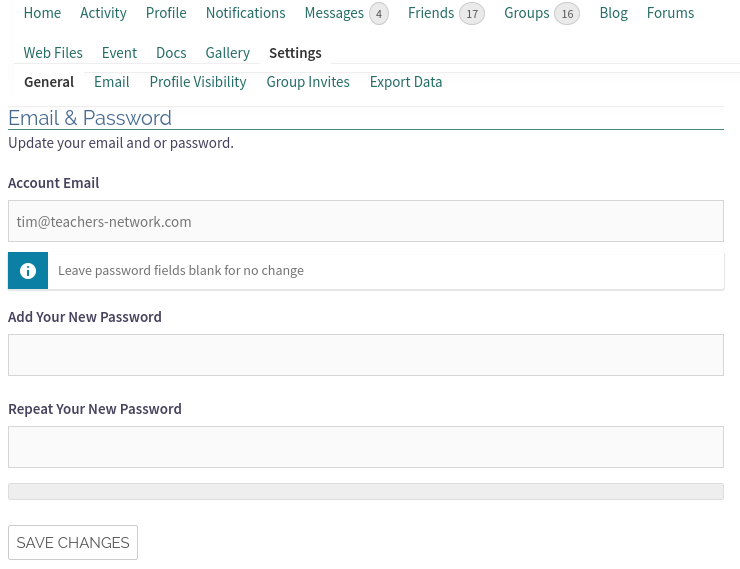Click the 'Account Email' label
Viewport: 740px width, 569px height.
click(53, 183)
